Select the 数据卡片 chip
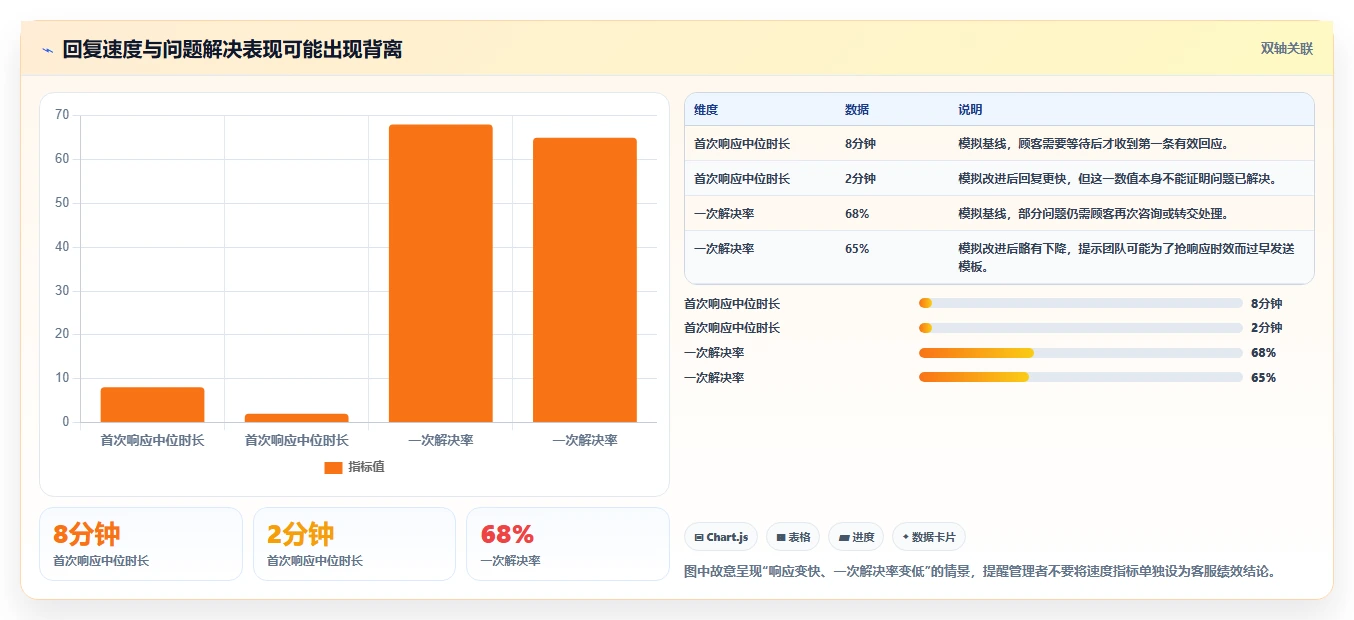 pos(928,537)
